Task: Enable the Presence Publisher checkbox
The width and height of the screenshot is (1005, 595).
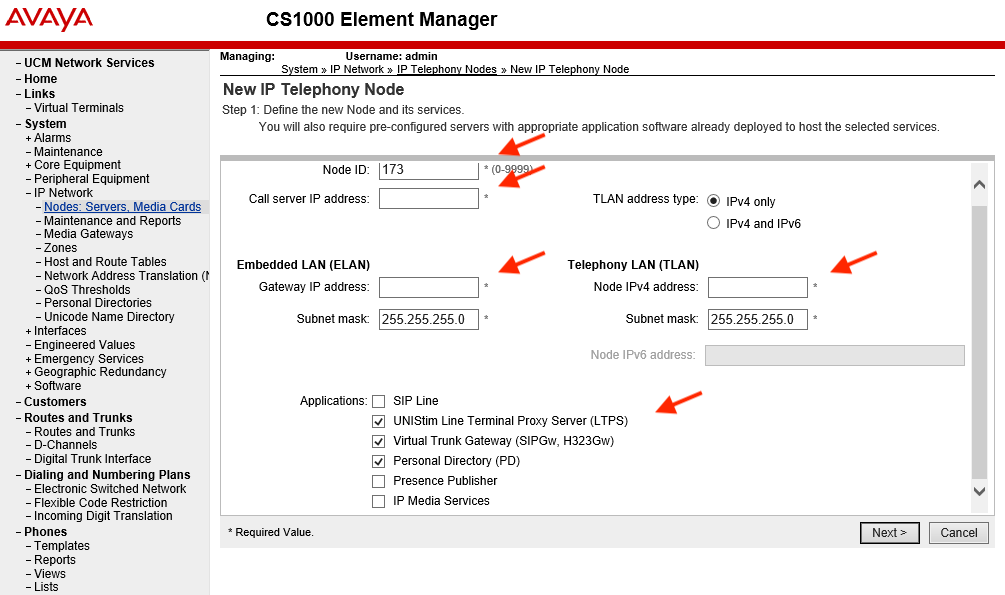Action: (x=379, y=481)
